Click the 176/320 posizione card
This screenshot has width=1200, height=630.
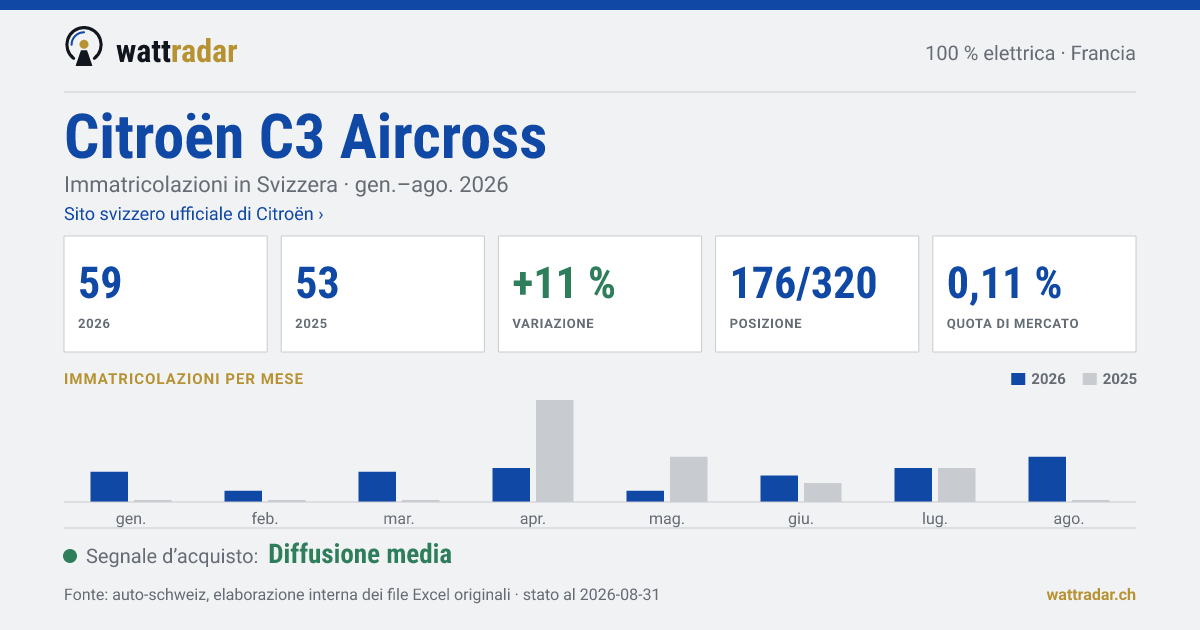point(816,294)
